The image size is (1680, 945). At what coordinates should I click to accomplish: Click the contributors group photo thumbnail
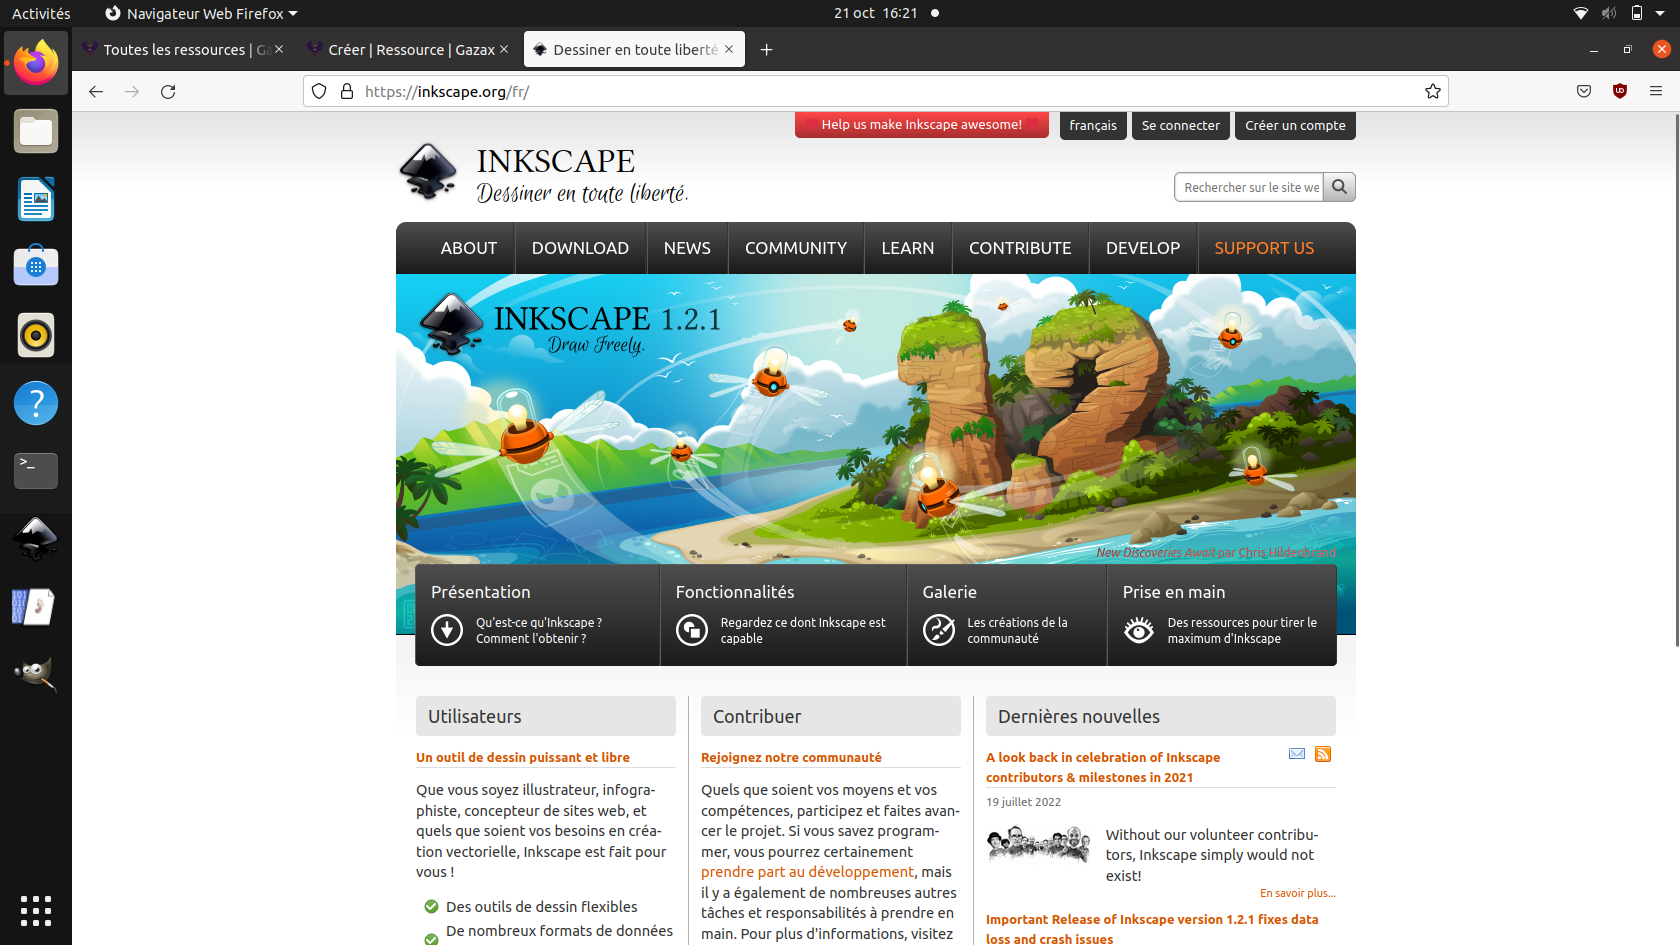[x=1038, y=844]
